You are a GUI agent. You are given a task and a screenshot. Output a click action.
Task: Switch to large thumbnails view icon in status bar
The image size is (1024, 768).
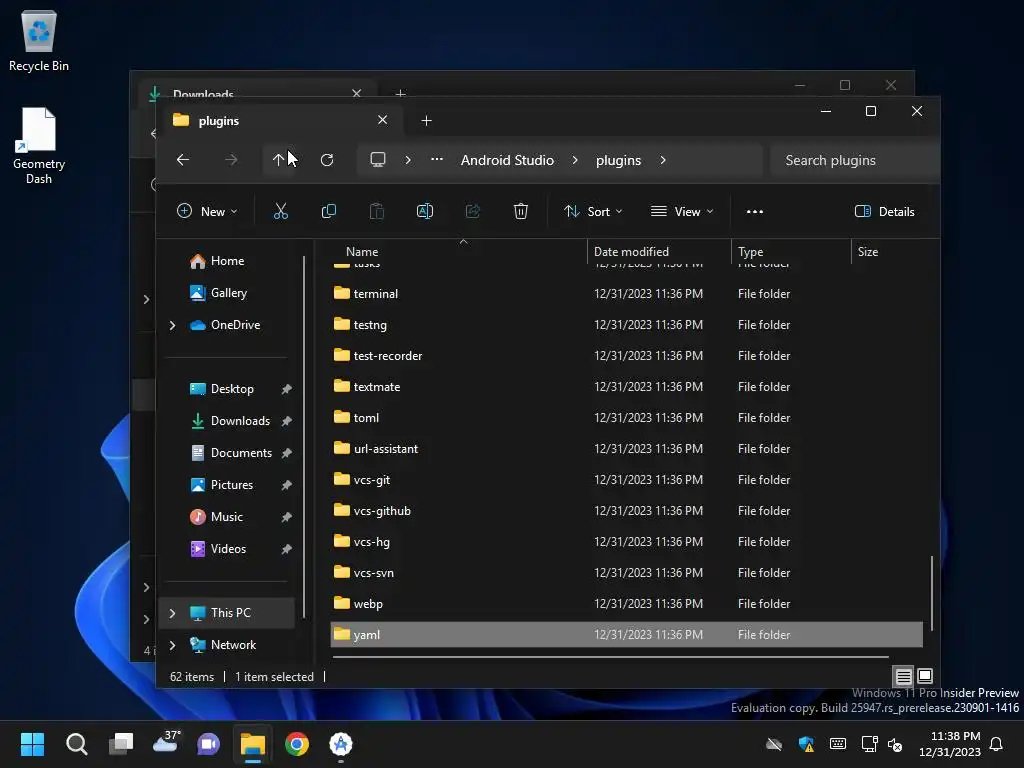coord(925,676)
